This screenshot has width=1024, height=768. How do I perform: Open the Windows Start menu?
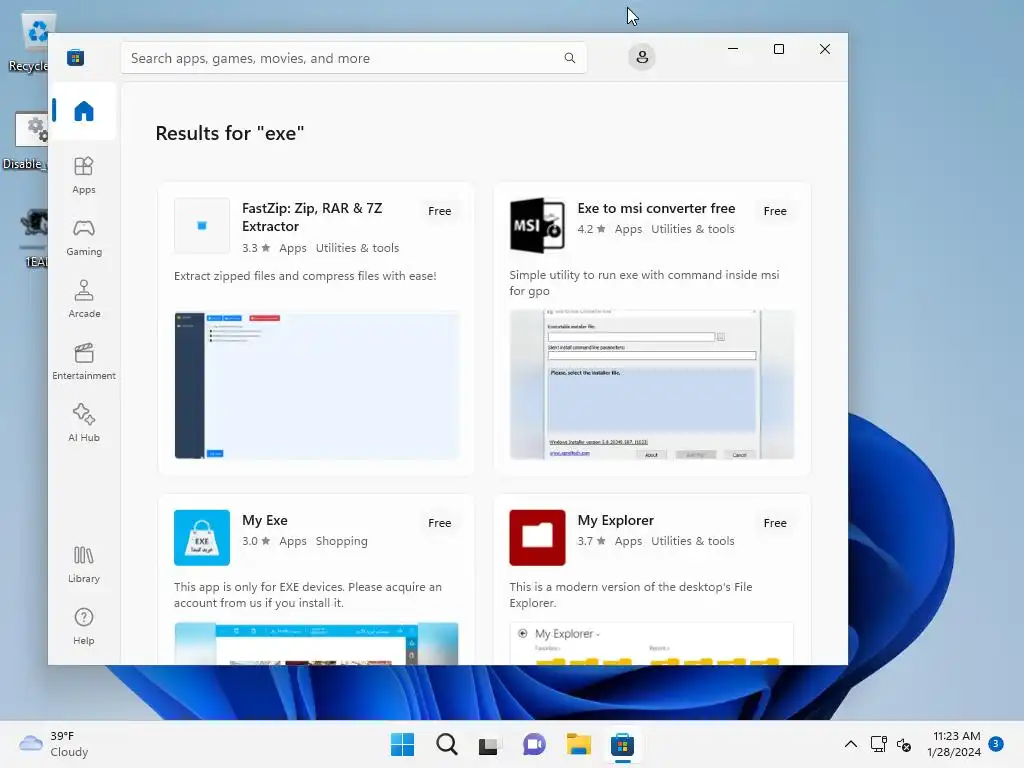(x=402, y=744)
